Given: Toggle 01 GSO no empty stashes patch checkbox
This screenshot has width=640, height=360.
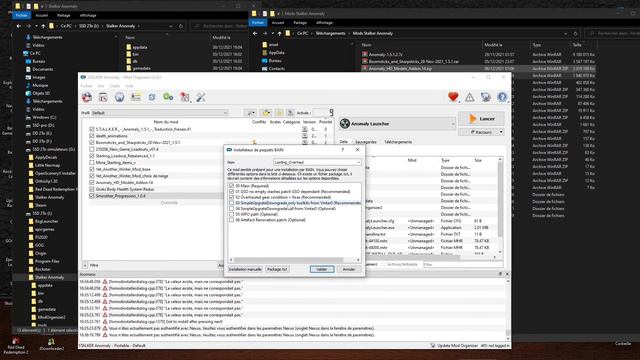Looking at the screenshot, I should point(231,192).
